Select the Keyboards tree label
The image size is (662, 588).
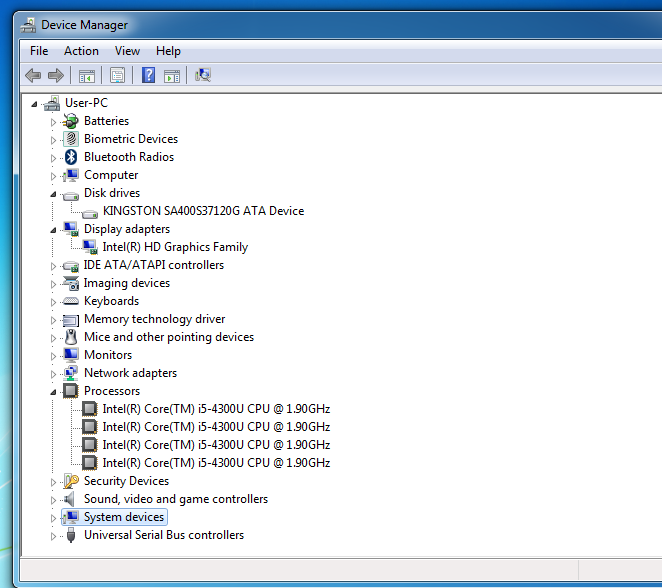(x=111, y=301)
